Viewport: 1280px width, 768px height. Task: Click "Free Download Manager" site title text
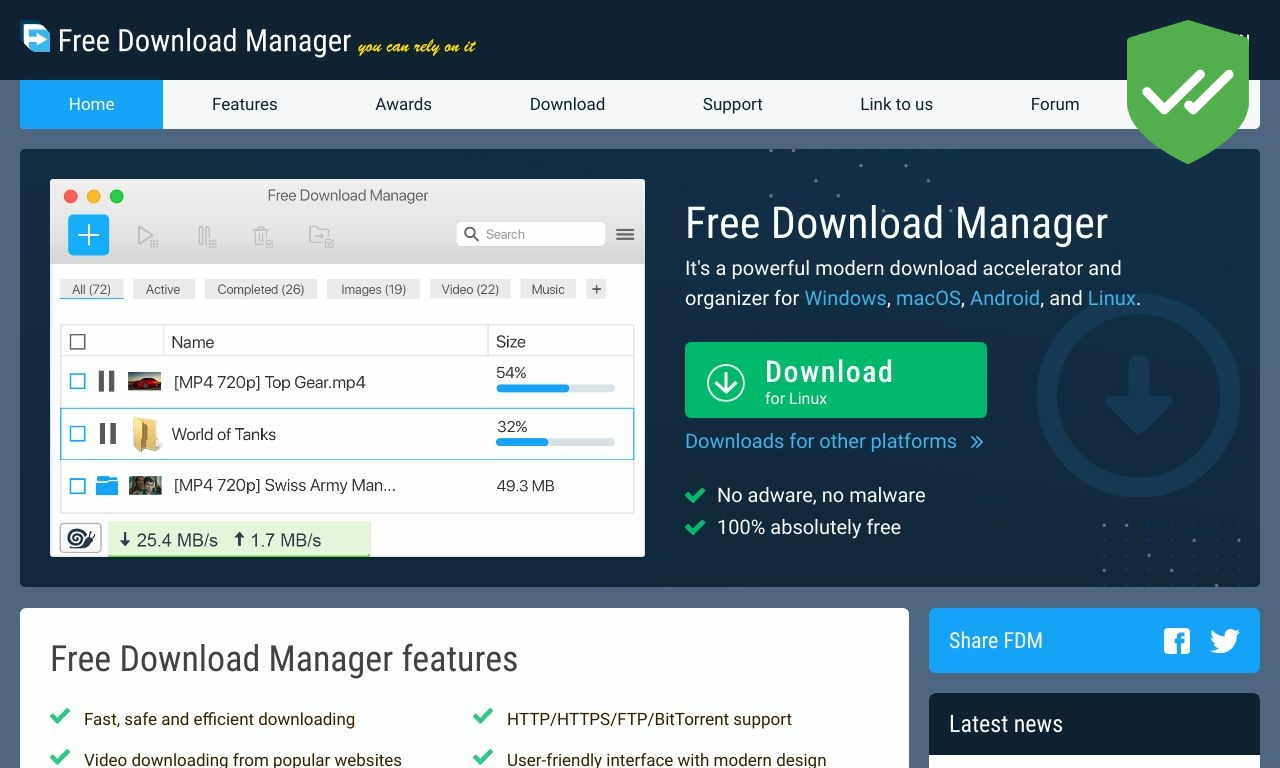click(205, 41)
